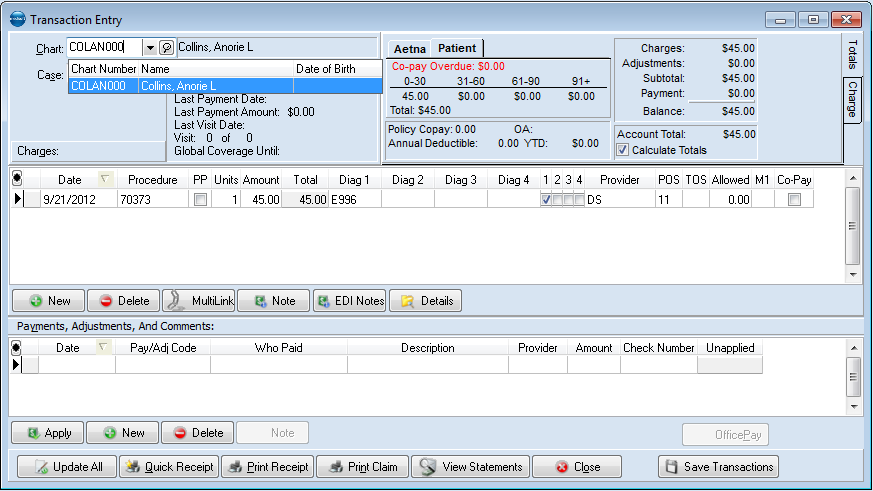
Task: Click the red minus icon on payments Delete
Action: pyautogui.click(x=180, y=433)
